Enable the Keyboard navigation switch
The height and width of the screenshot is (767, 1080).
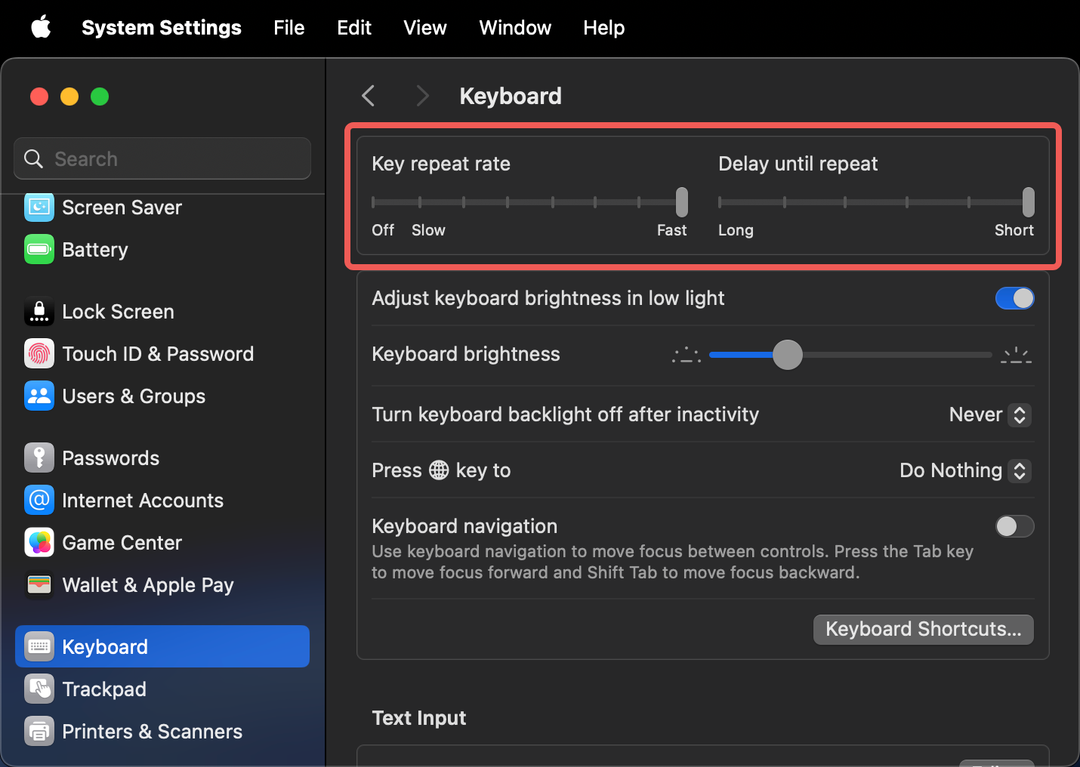1014,526
